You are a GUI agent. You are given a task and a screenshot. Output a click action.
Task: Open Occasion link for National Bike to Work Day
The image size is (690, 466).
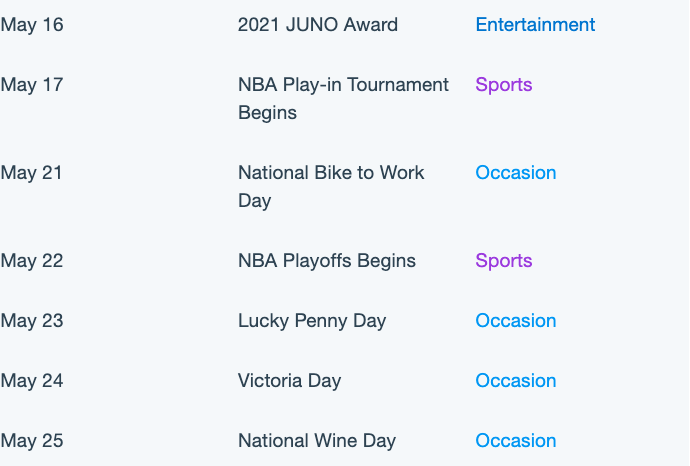coord(516,172)
